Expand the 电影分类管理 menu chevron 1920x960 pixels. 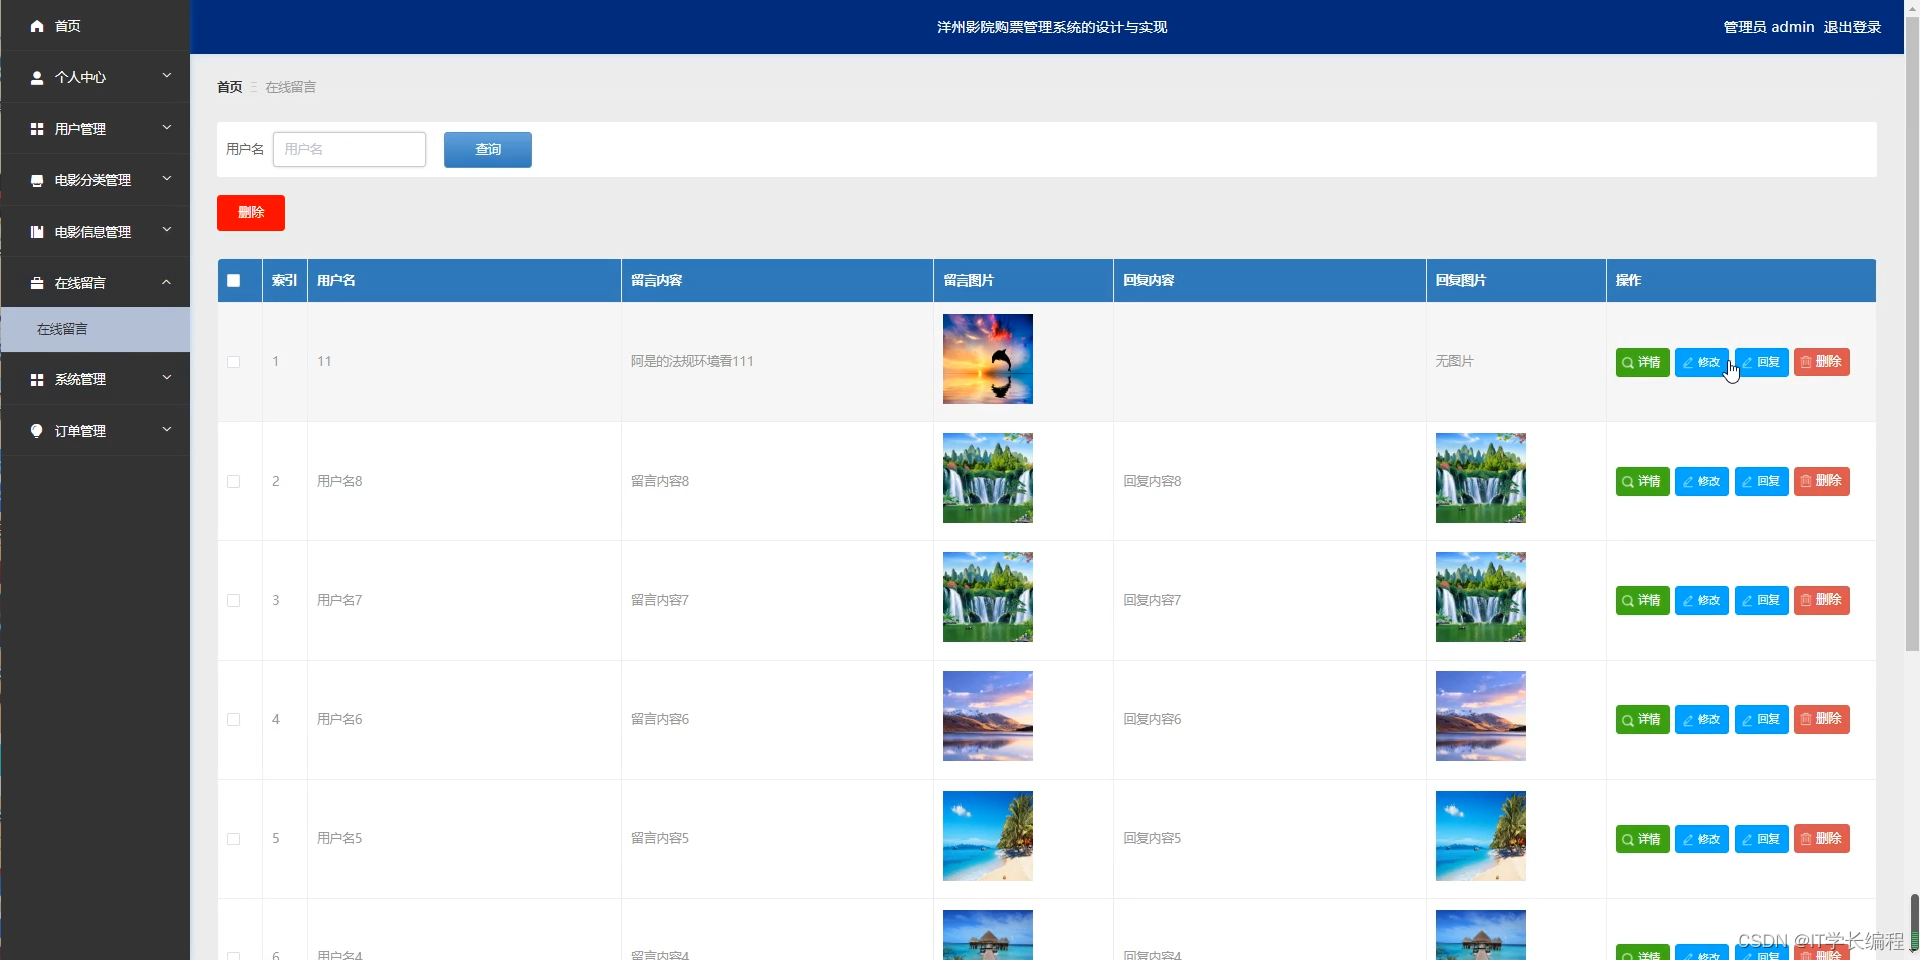tap(167, 178)
